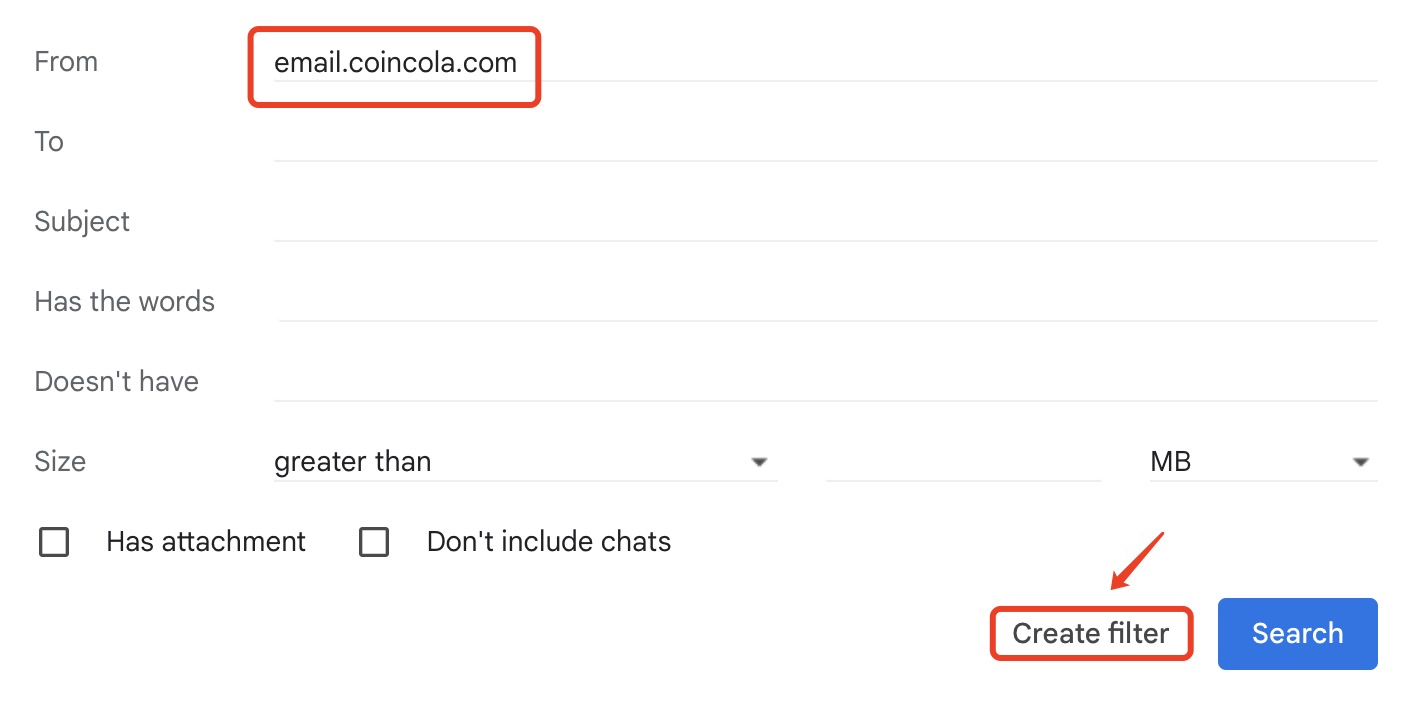1426x710 pixels.
Task: Click the 'From' field label
Action: pos(66,62)
